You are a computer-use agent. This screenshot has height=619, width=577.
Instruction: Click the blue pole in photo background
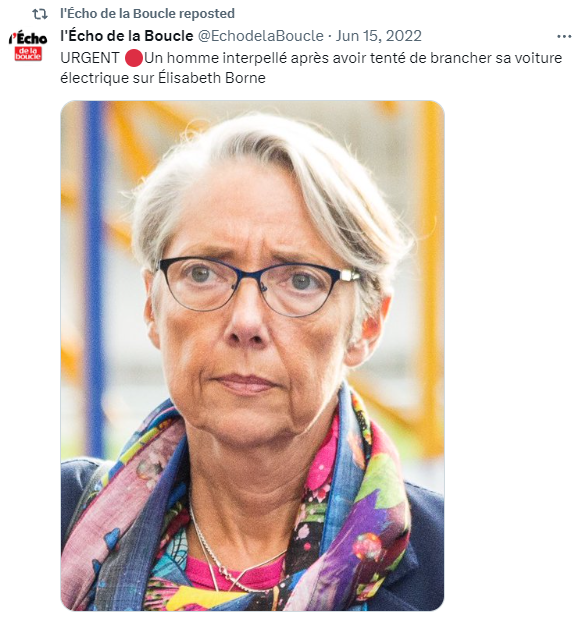(94, 276)
